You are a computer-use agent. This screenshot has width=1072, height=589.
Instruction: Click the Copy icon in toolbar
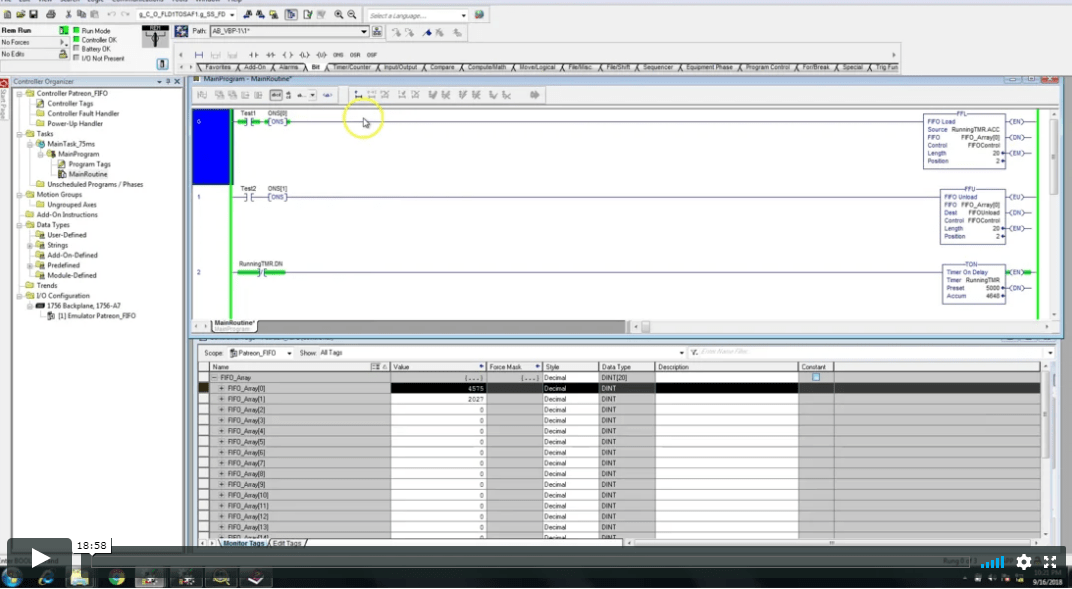81,14
